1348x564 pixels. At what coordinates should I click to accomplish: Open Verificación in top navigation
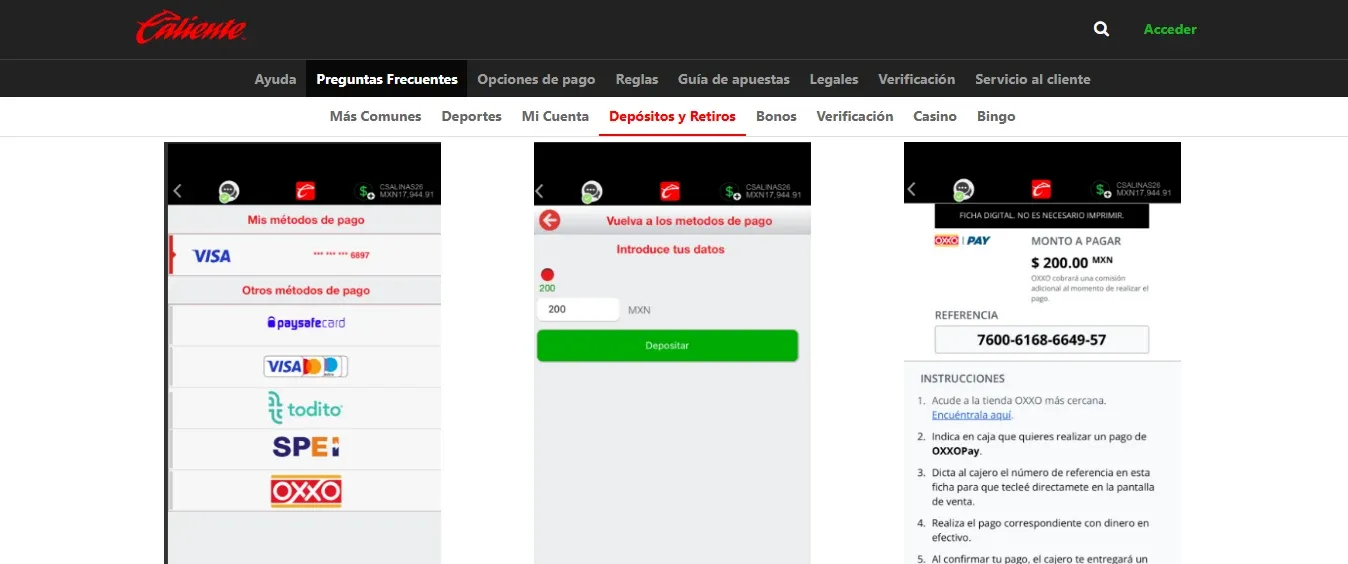tap(917, 79)
